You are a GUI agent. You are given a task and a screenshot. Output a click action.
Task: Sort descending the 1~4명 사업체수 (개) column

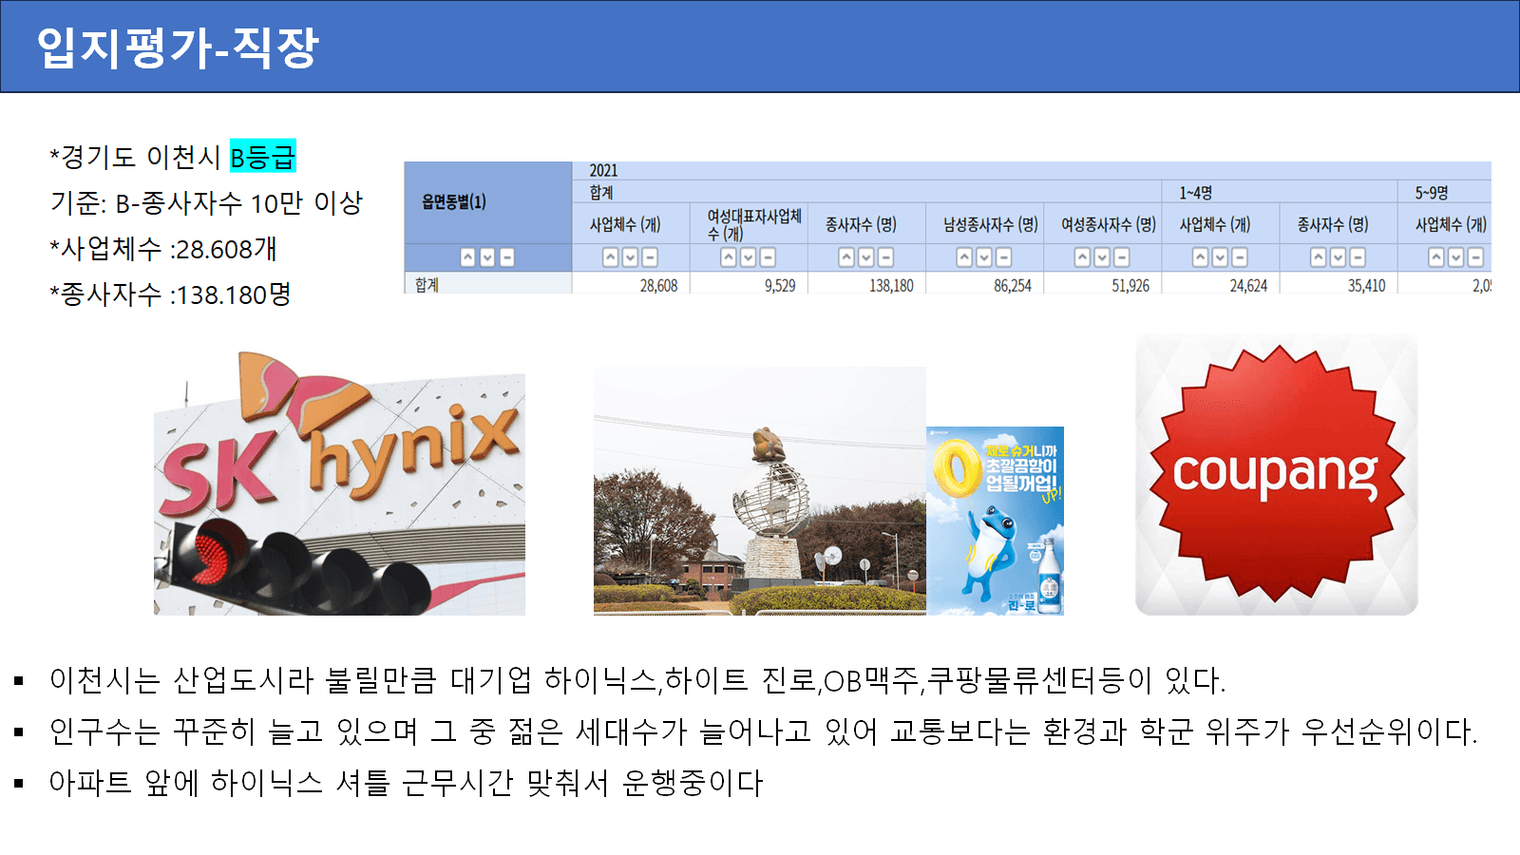[1220, 257]
